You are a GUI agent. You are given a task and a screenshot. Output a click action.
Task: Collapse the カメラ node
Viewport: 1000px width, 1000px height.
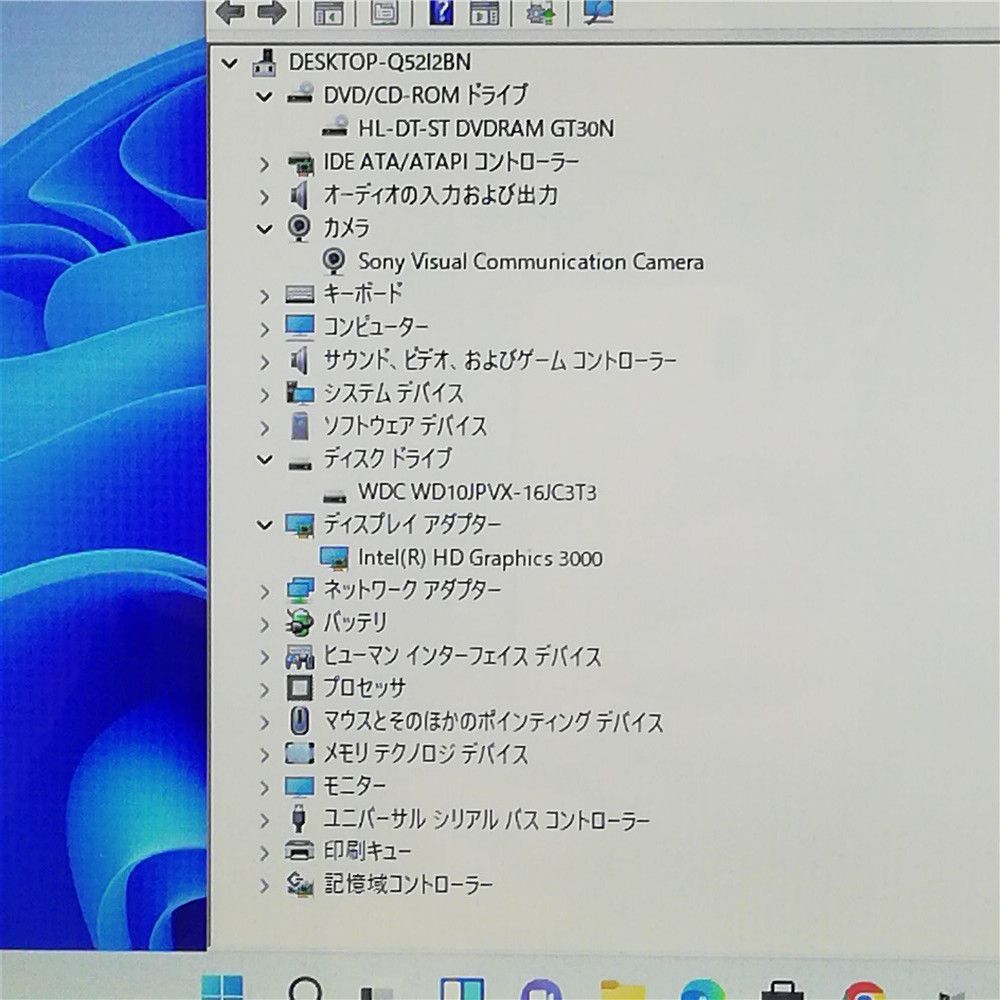coord(264,229)
